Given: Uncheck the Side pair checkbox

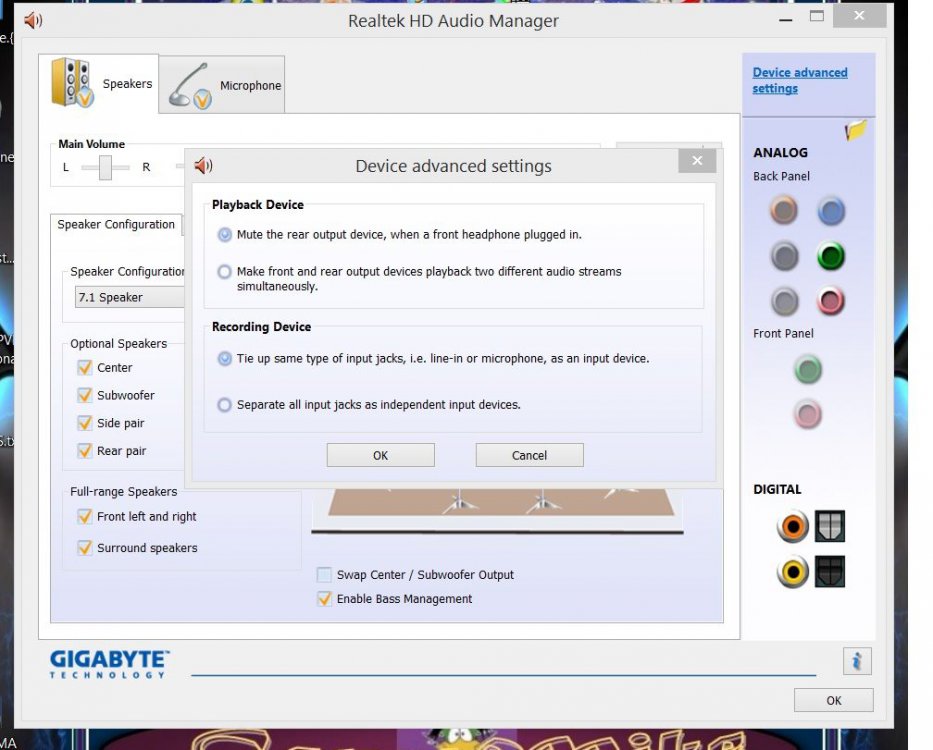Looking at the screenshot, I should (x=84, y=423).
